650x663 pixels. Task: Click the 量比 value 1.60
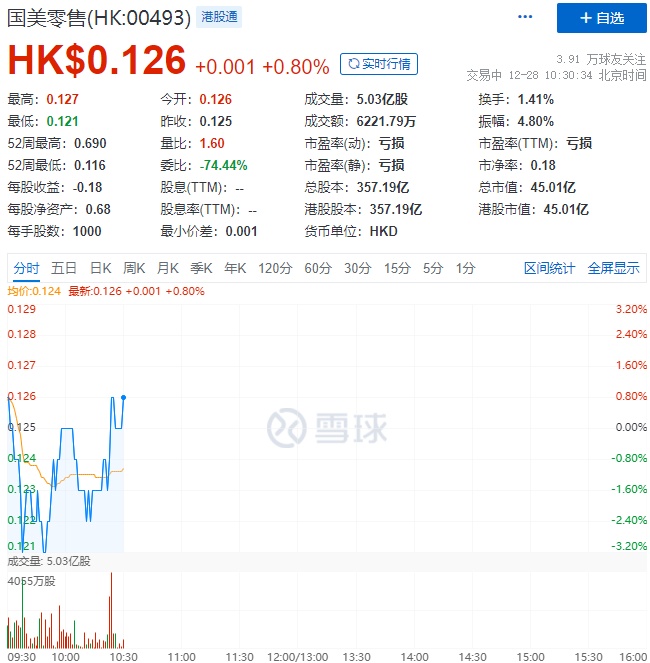click(x=212, y=143)
